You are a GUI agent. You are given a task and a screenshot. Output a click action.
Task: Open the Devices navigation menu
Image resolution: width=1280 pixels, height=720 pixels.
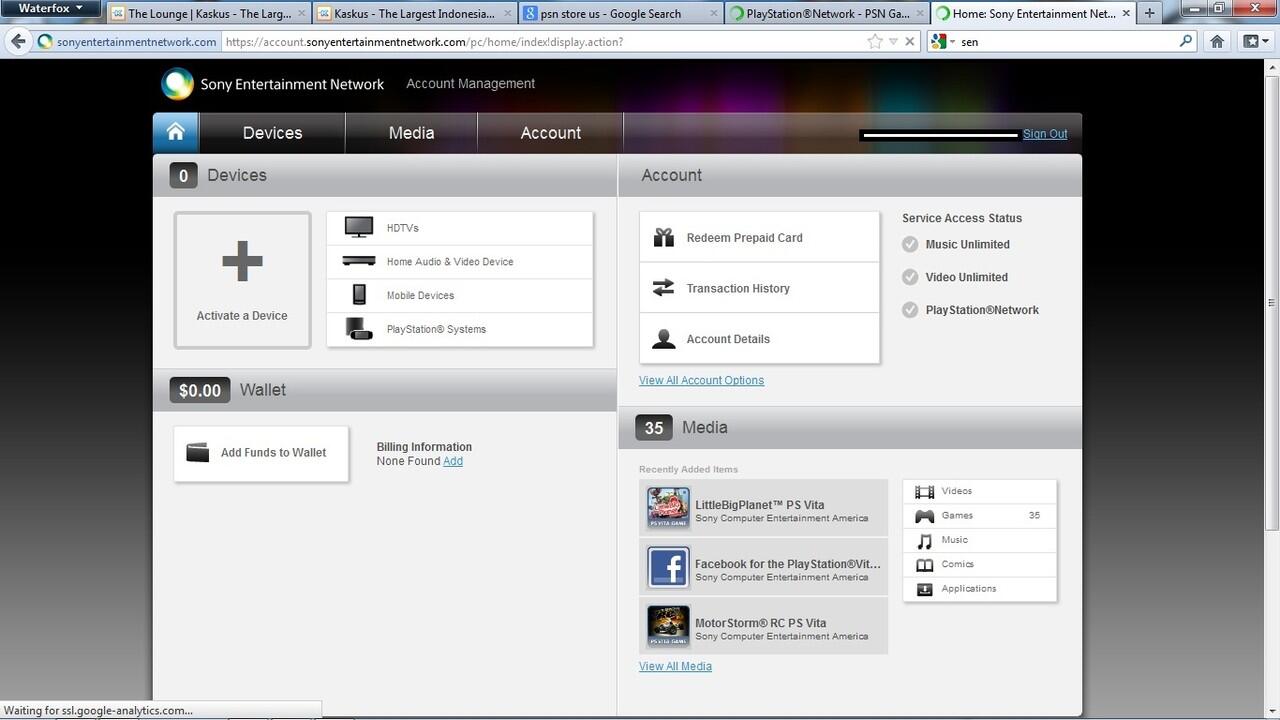272,132
